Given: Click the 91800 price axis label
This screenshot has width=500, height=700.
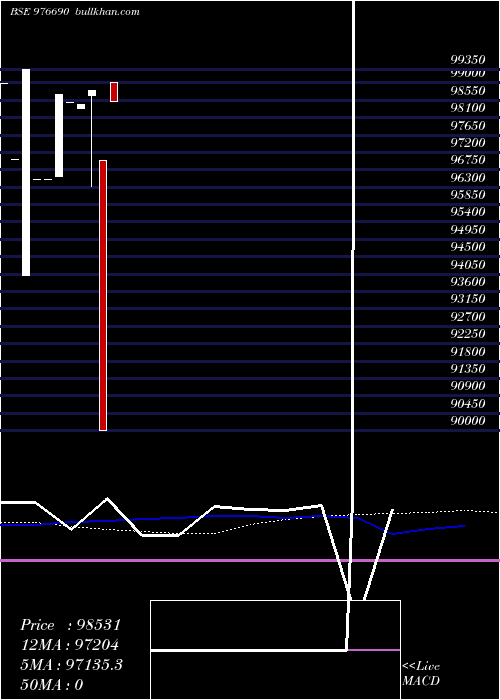Looking at the screenshot, I should pyautogui.click(x=467, y=351).
